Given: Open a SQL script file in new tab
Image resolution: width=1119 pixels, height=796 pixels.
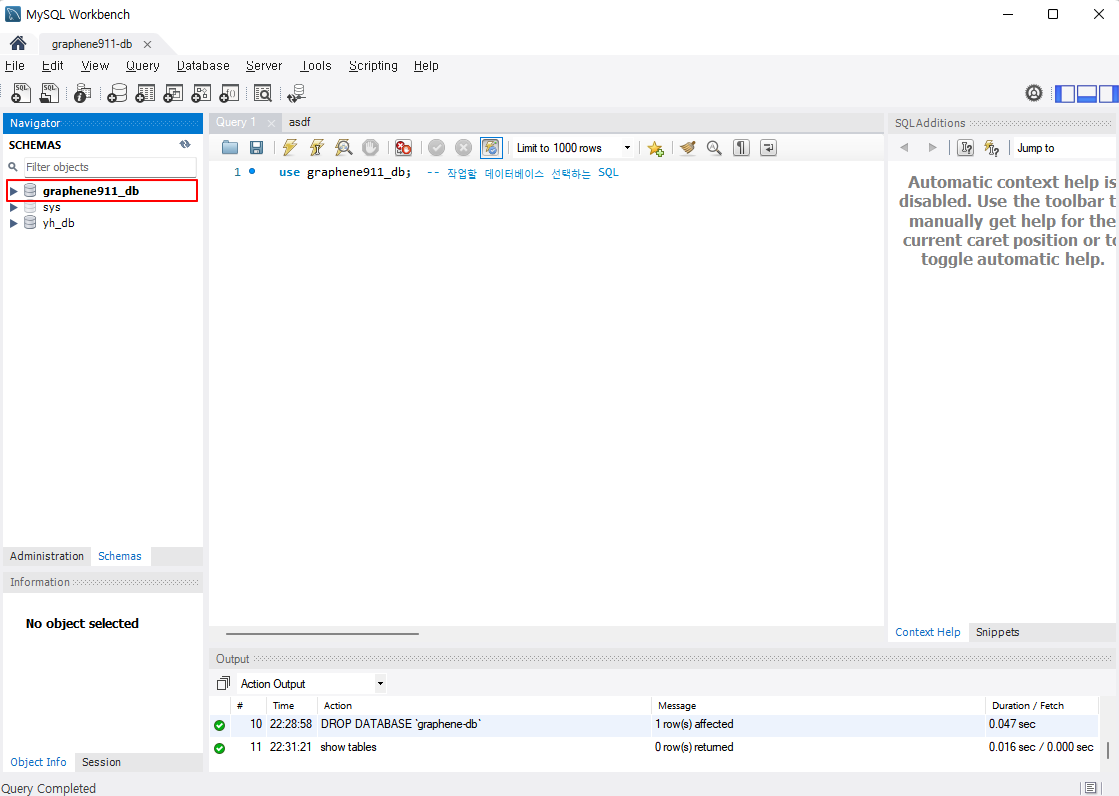Looking at the screenshot, I should click(x=49, y=93).
